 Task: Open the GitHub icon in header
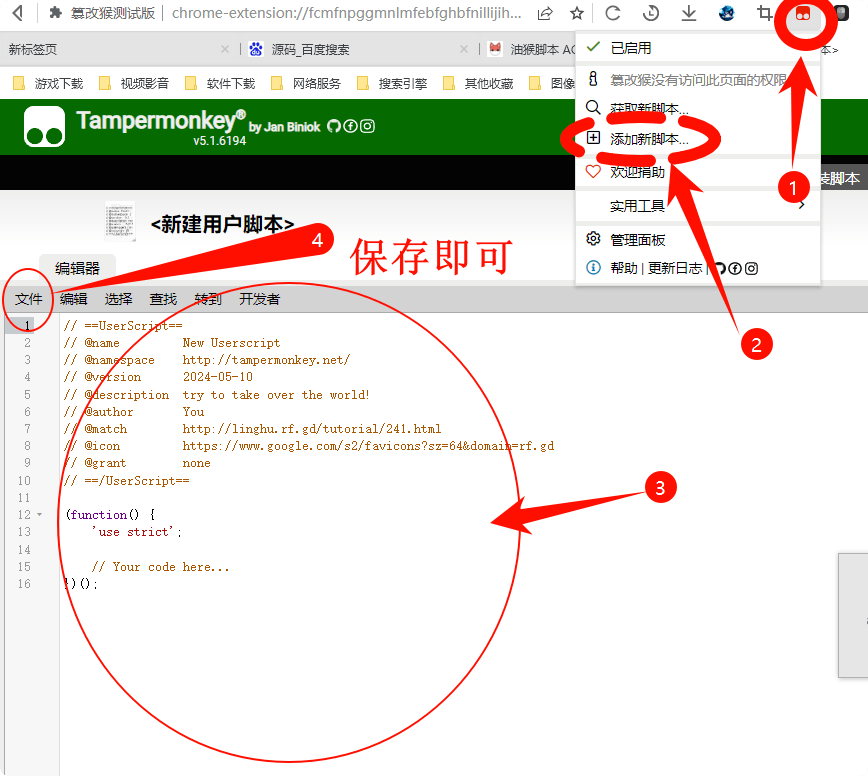pyautogui.click(x=334, y=126)
